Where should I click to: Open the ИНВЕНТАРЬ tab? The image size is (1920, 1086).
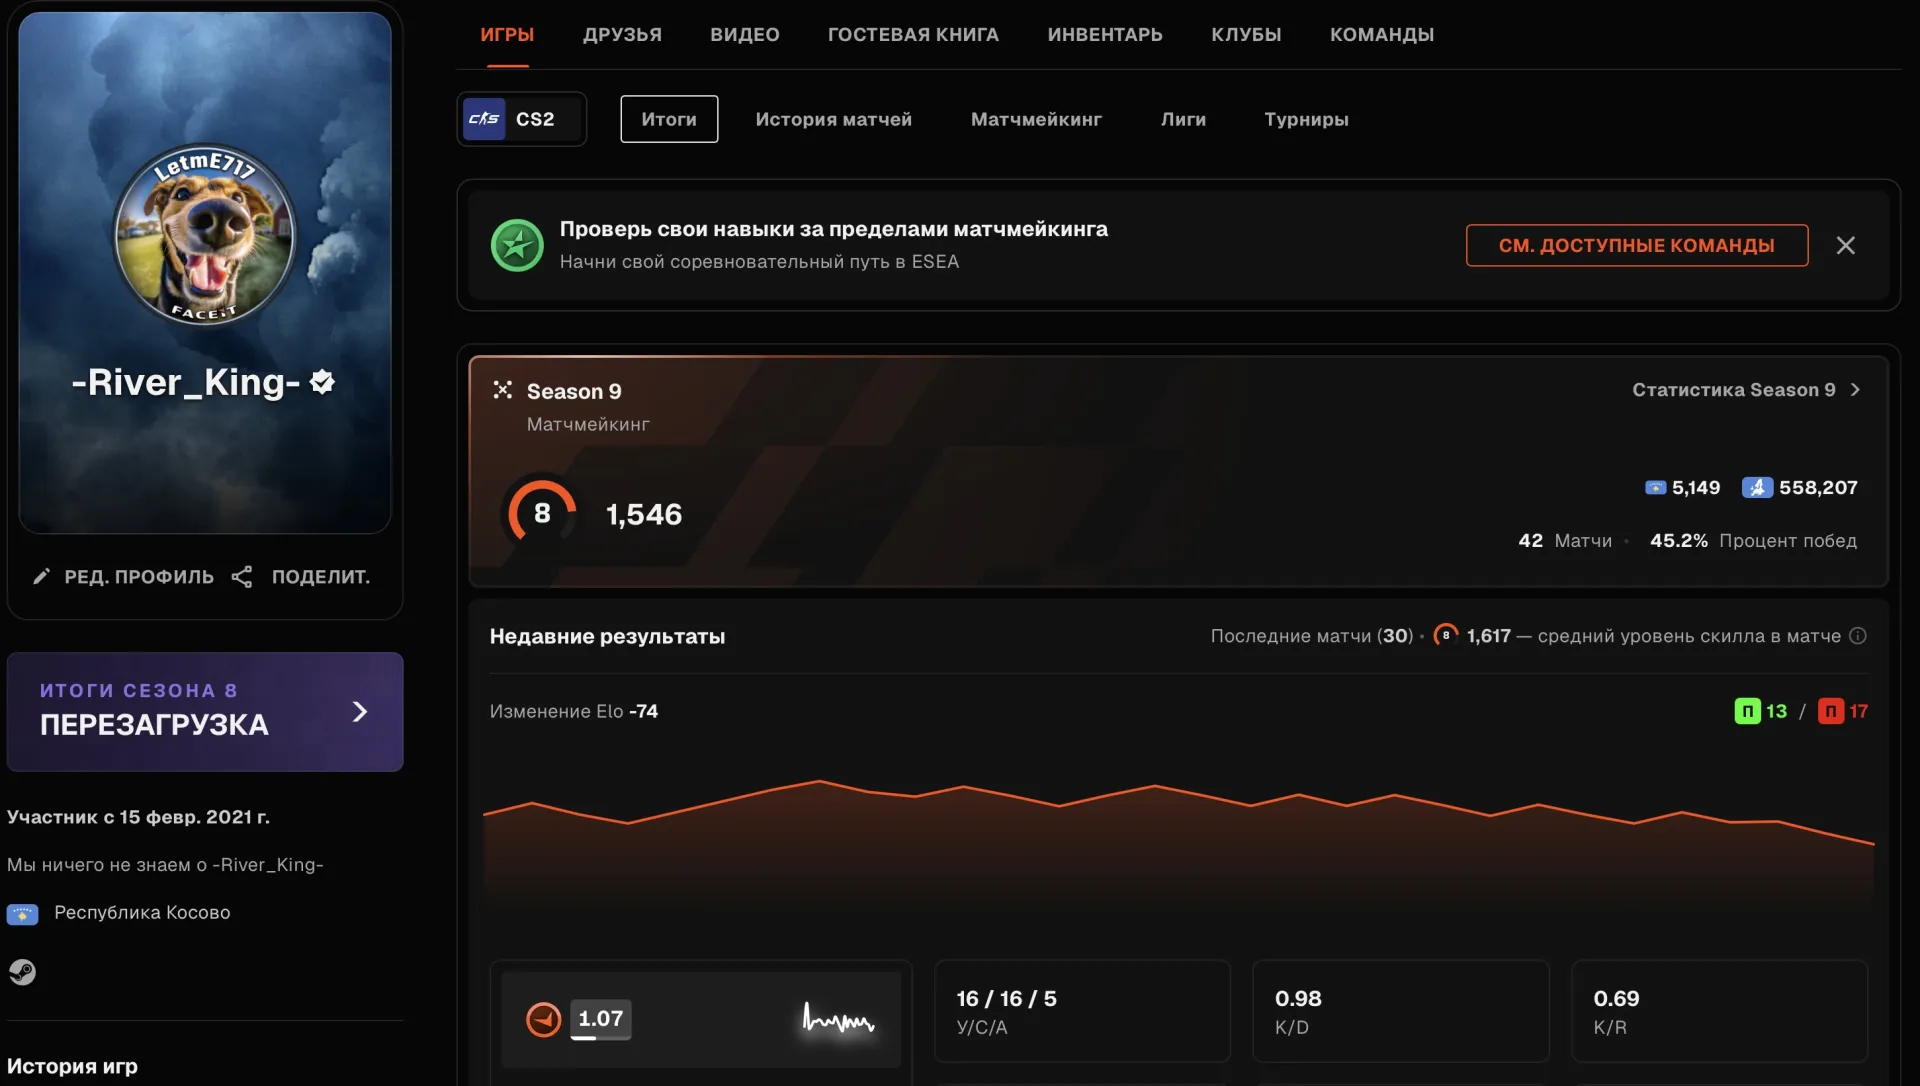pyautogui.click(x=1105, y=35)
